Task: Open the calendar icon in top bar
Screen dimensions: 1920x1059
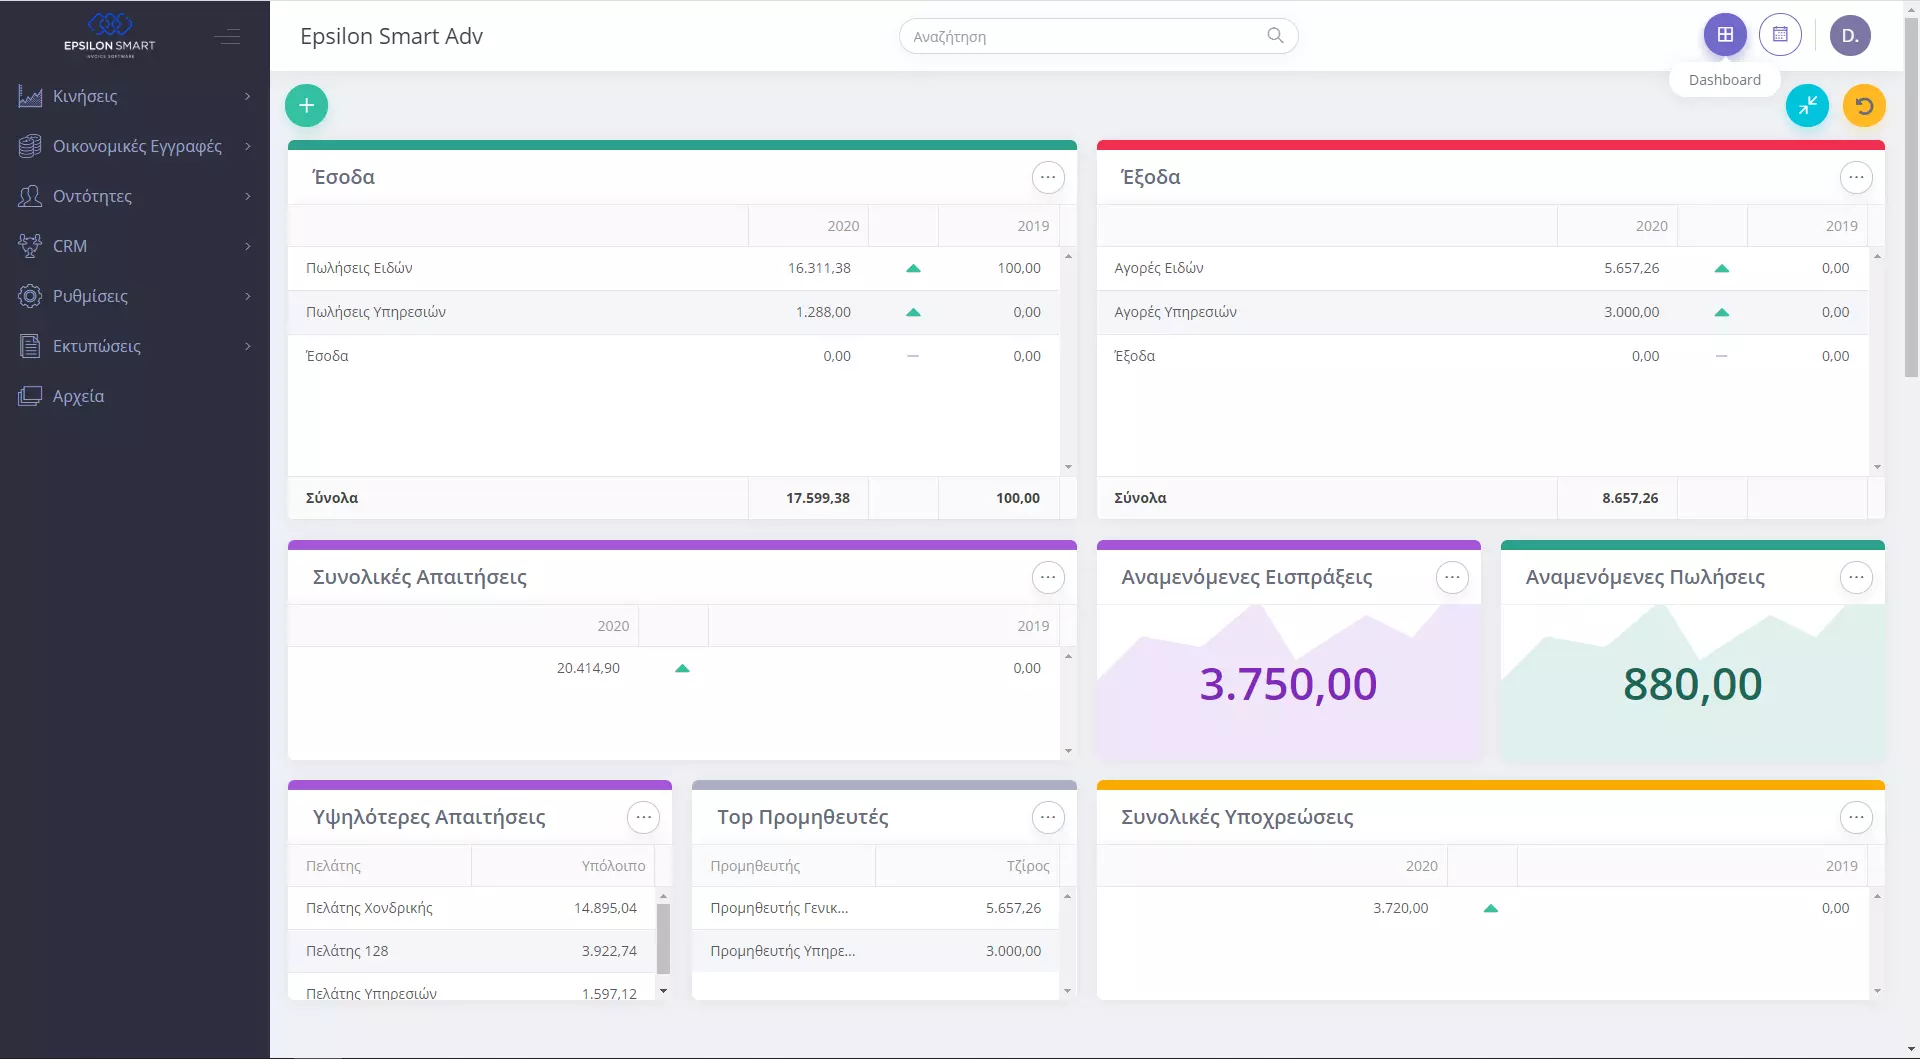Action: tap(1780, 35)
